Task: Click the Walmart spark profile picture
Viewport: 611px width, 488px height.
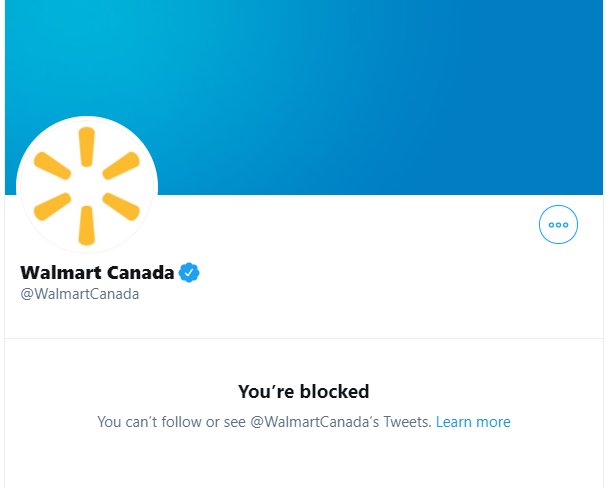Action: pos(87,186)
